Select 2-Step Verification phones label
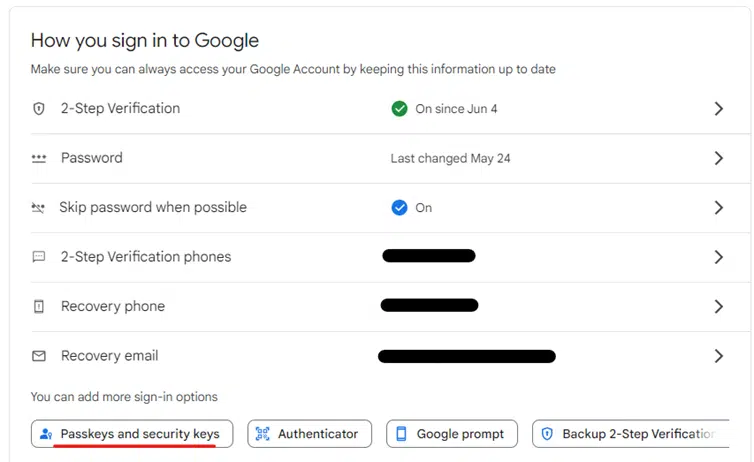 point(146,257)
